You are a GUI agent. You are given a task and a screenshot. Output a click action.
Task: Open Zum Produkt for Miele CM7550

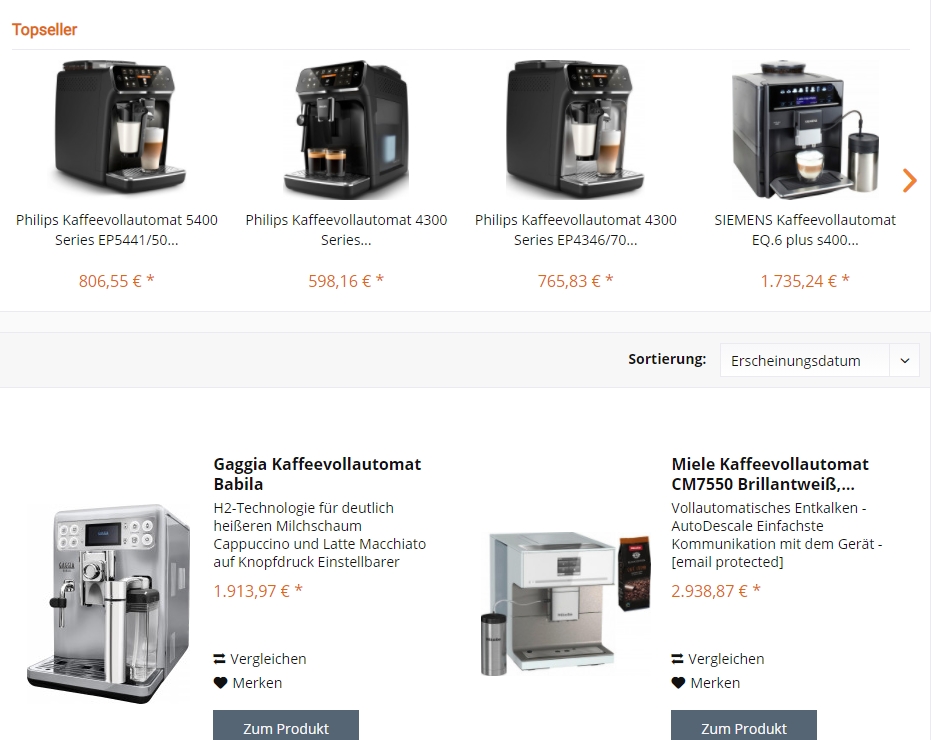[x=743, y=726]
